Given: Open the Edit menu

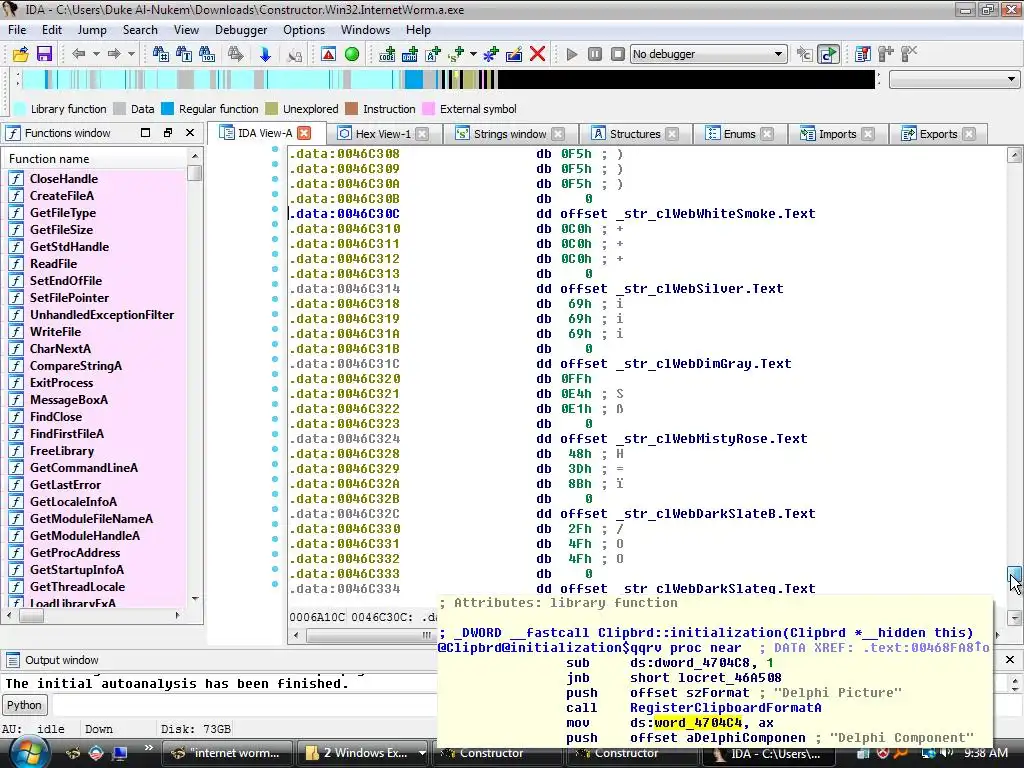Looking at the screenshot, I should [52, 30].
